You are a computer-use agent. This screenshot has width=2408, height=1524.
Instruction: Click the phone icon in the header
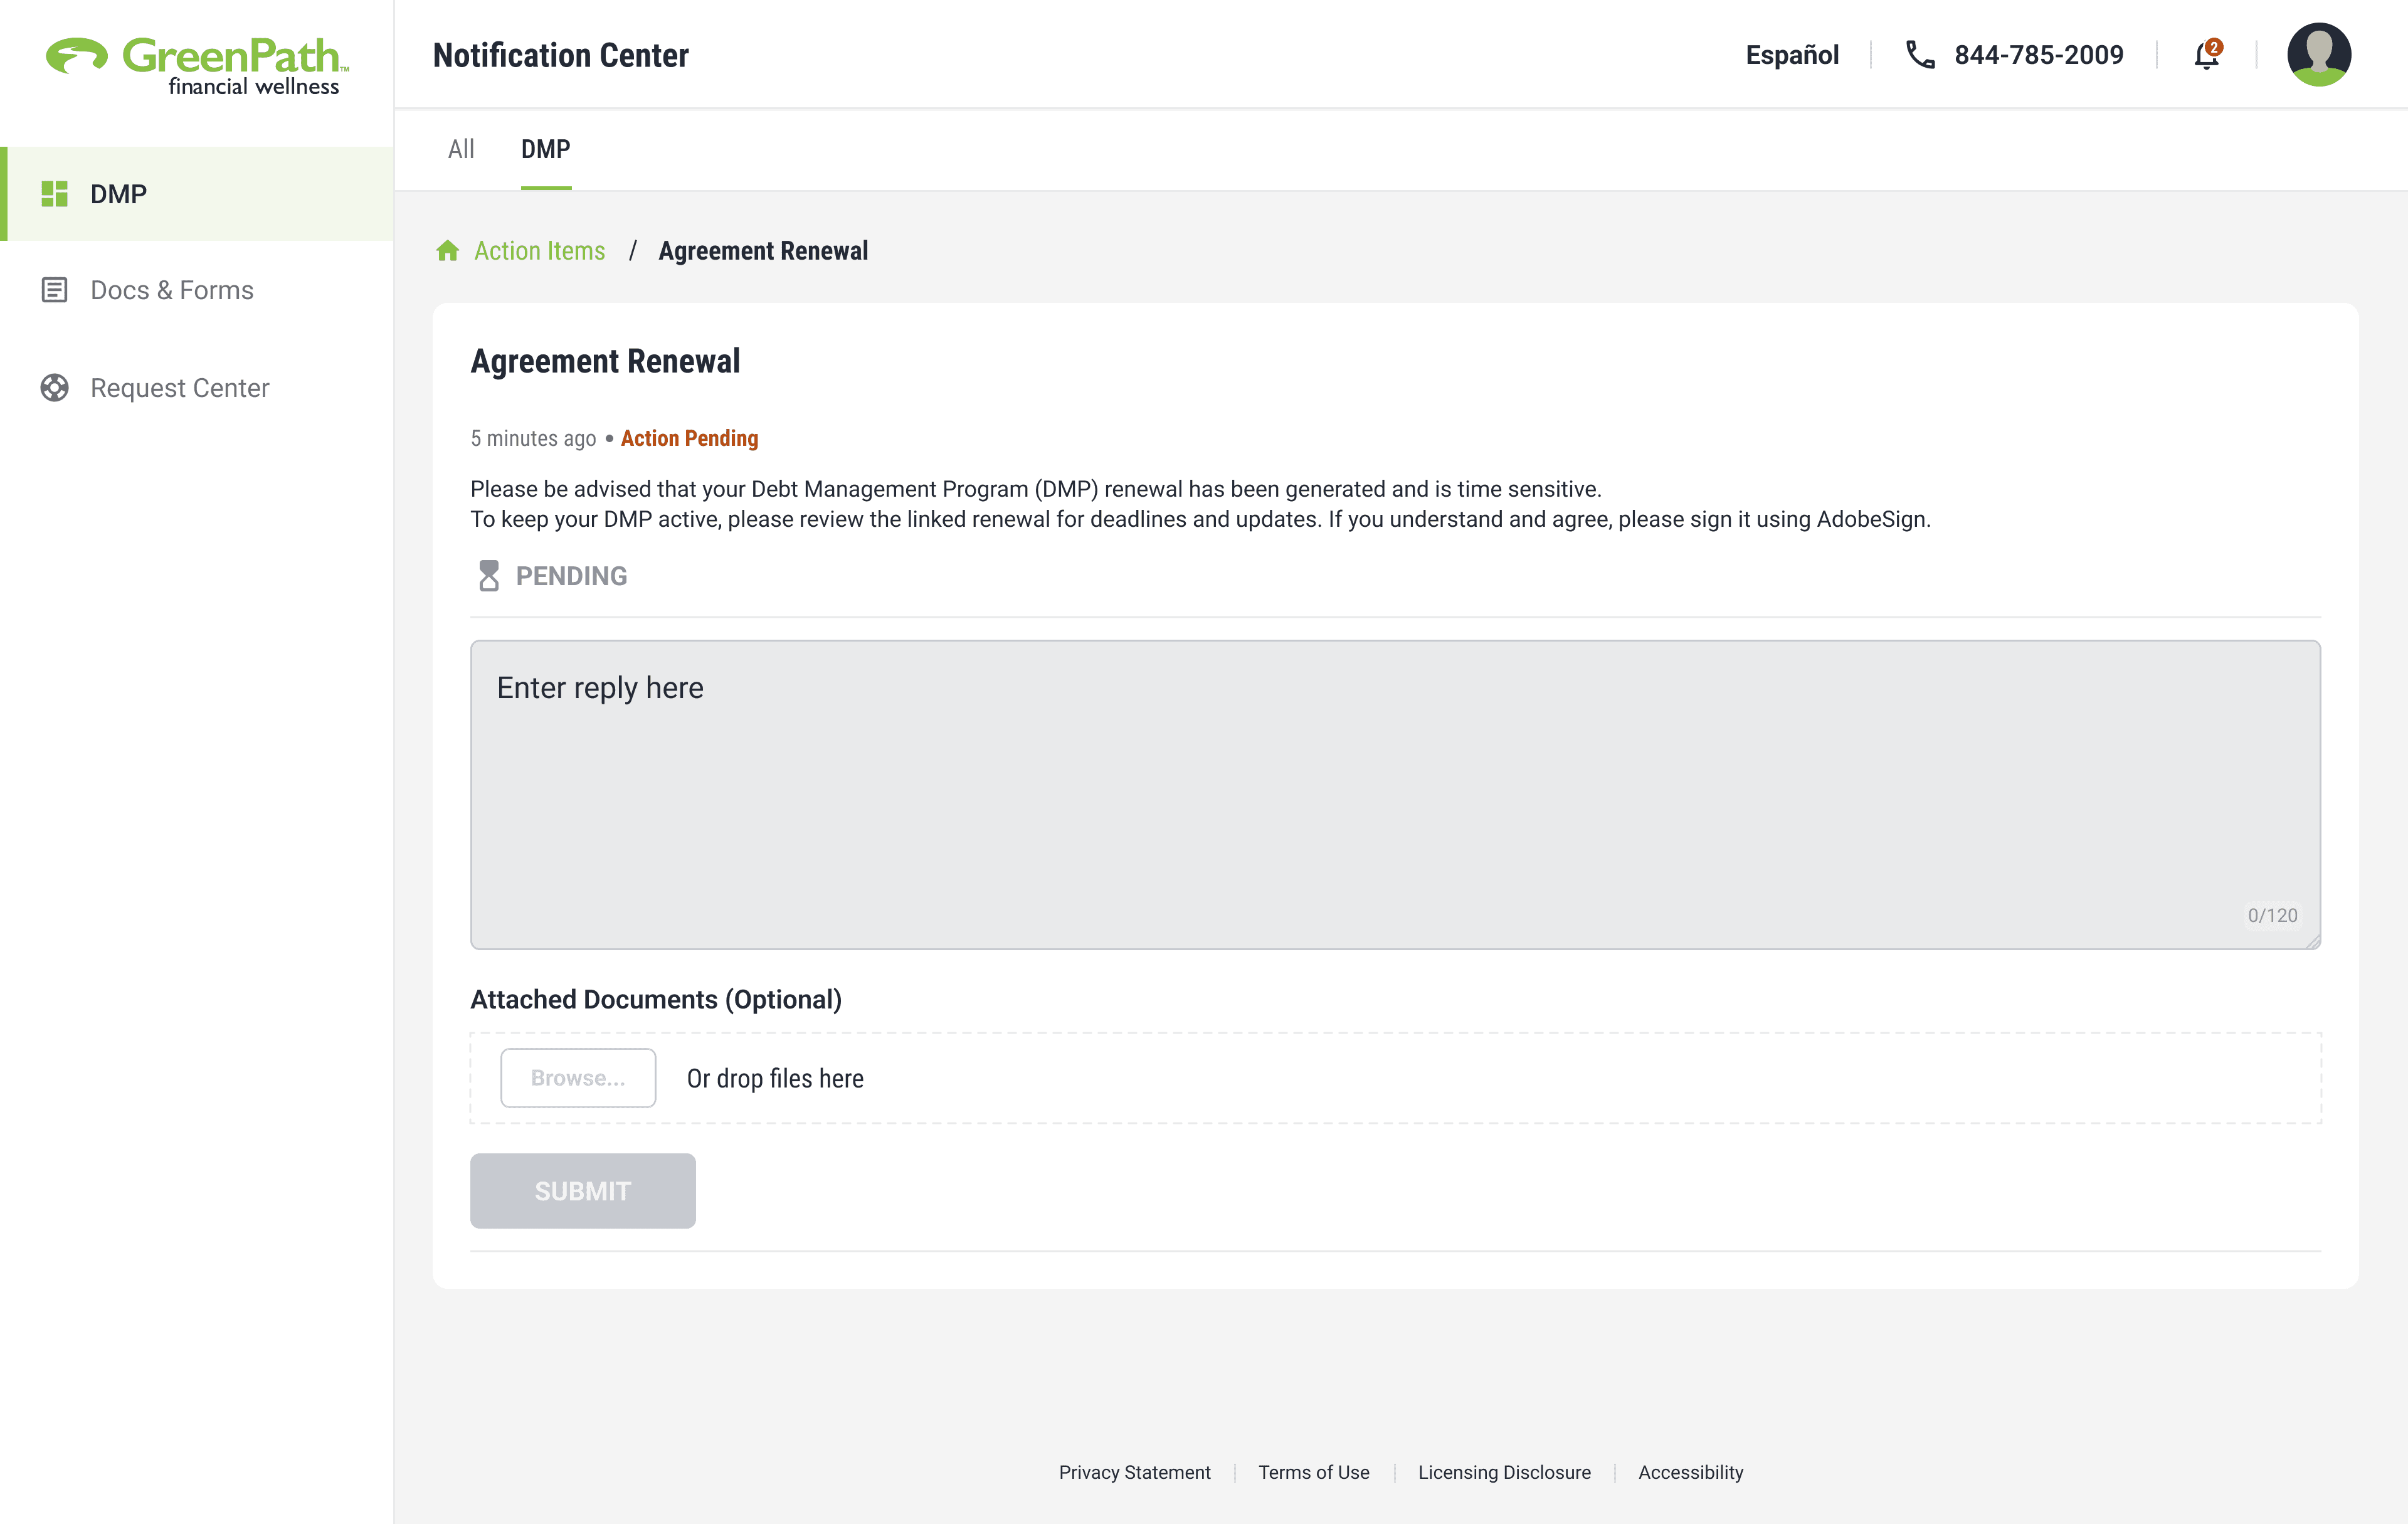(x=1920, y=55)
